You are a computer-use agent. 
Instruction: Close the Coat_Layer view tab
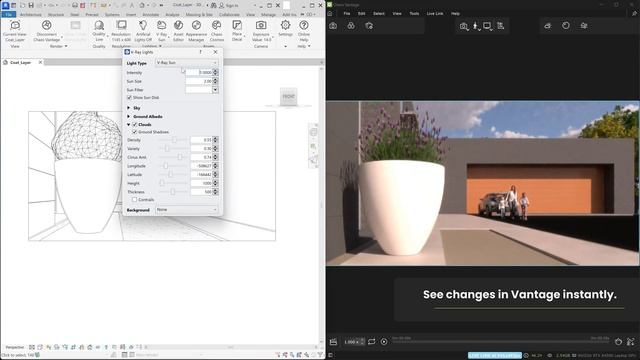point(40,62)
